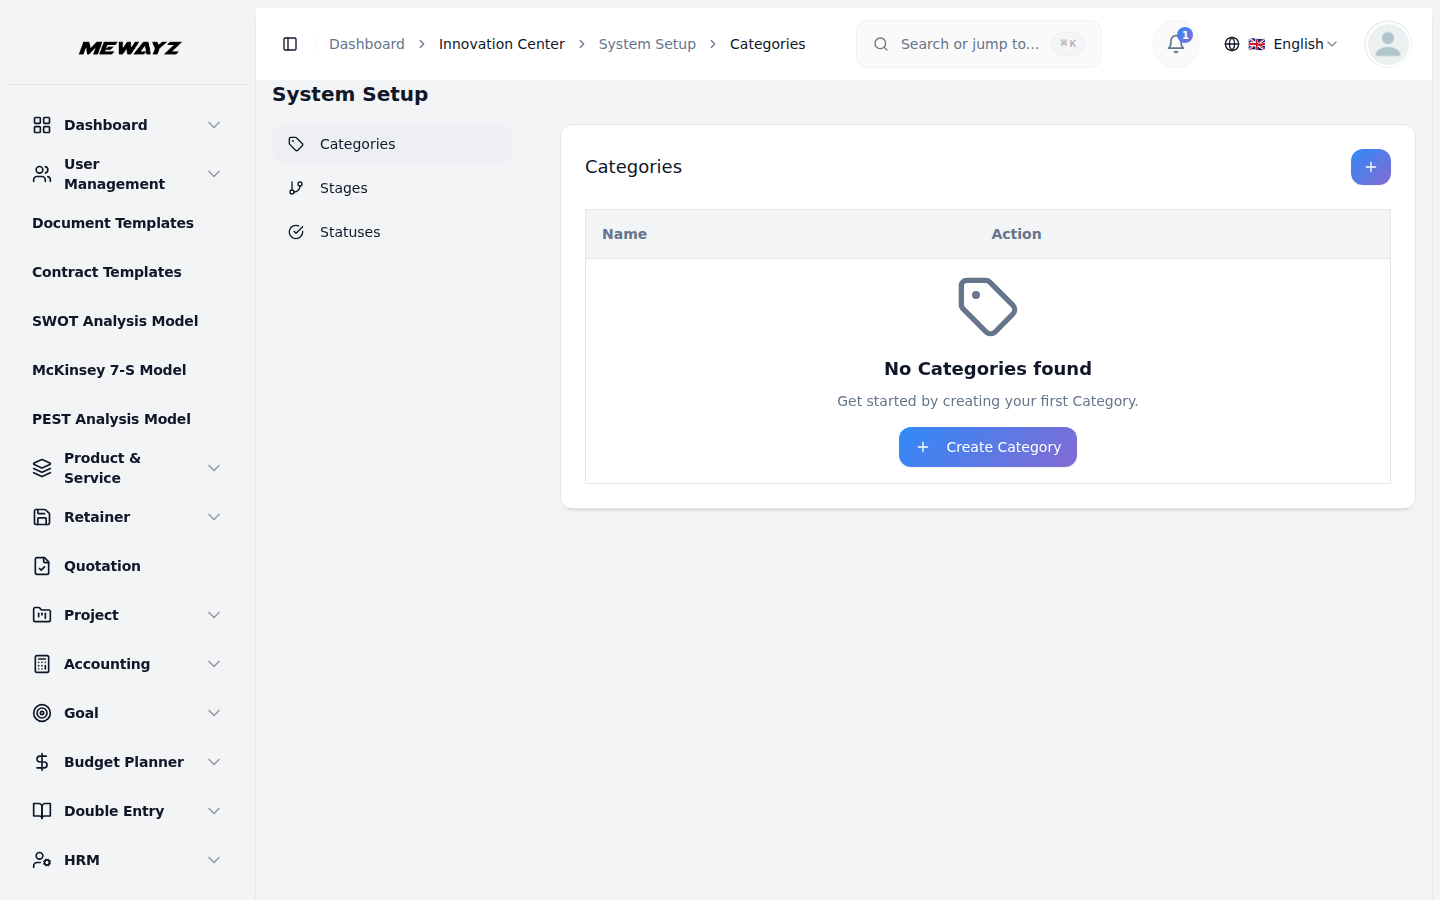Click the Budget Planner dollar icon
Image resolution: width=1440 pixels, height=900 pixels.
point(42,762)
